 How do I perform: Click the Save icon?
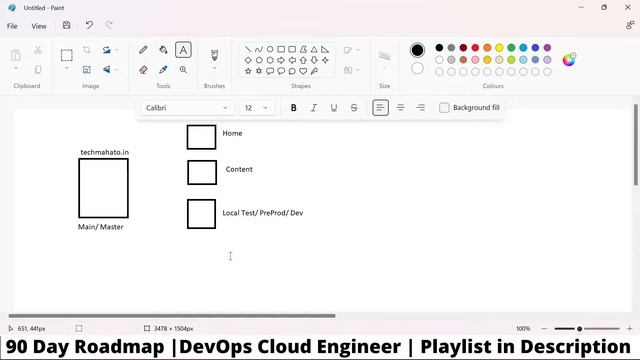(x=67, y=25)
